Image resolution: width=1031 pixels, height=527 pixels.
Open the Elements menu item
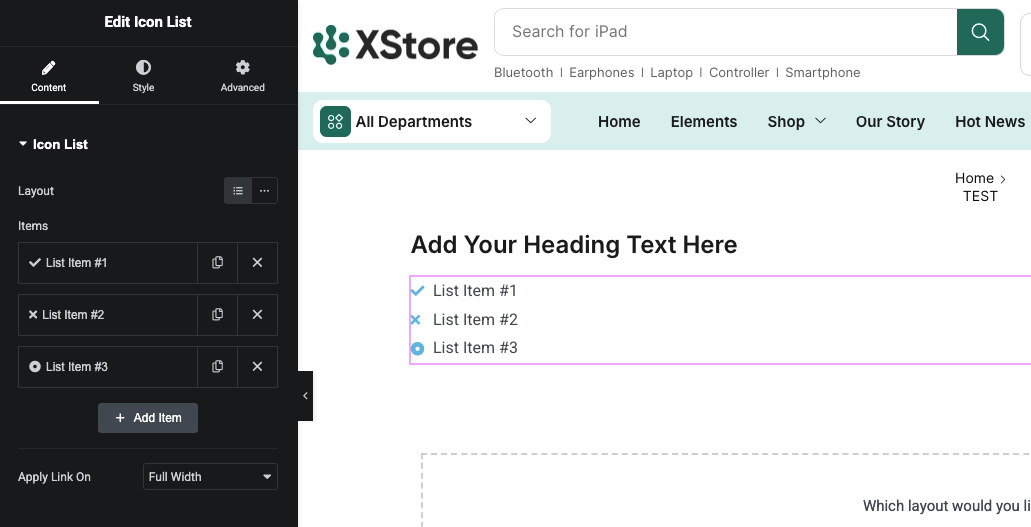704,122
